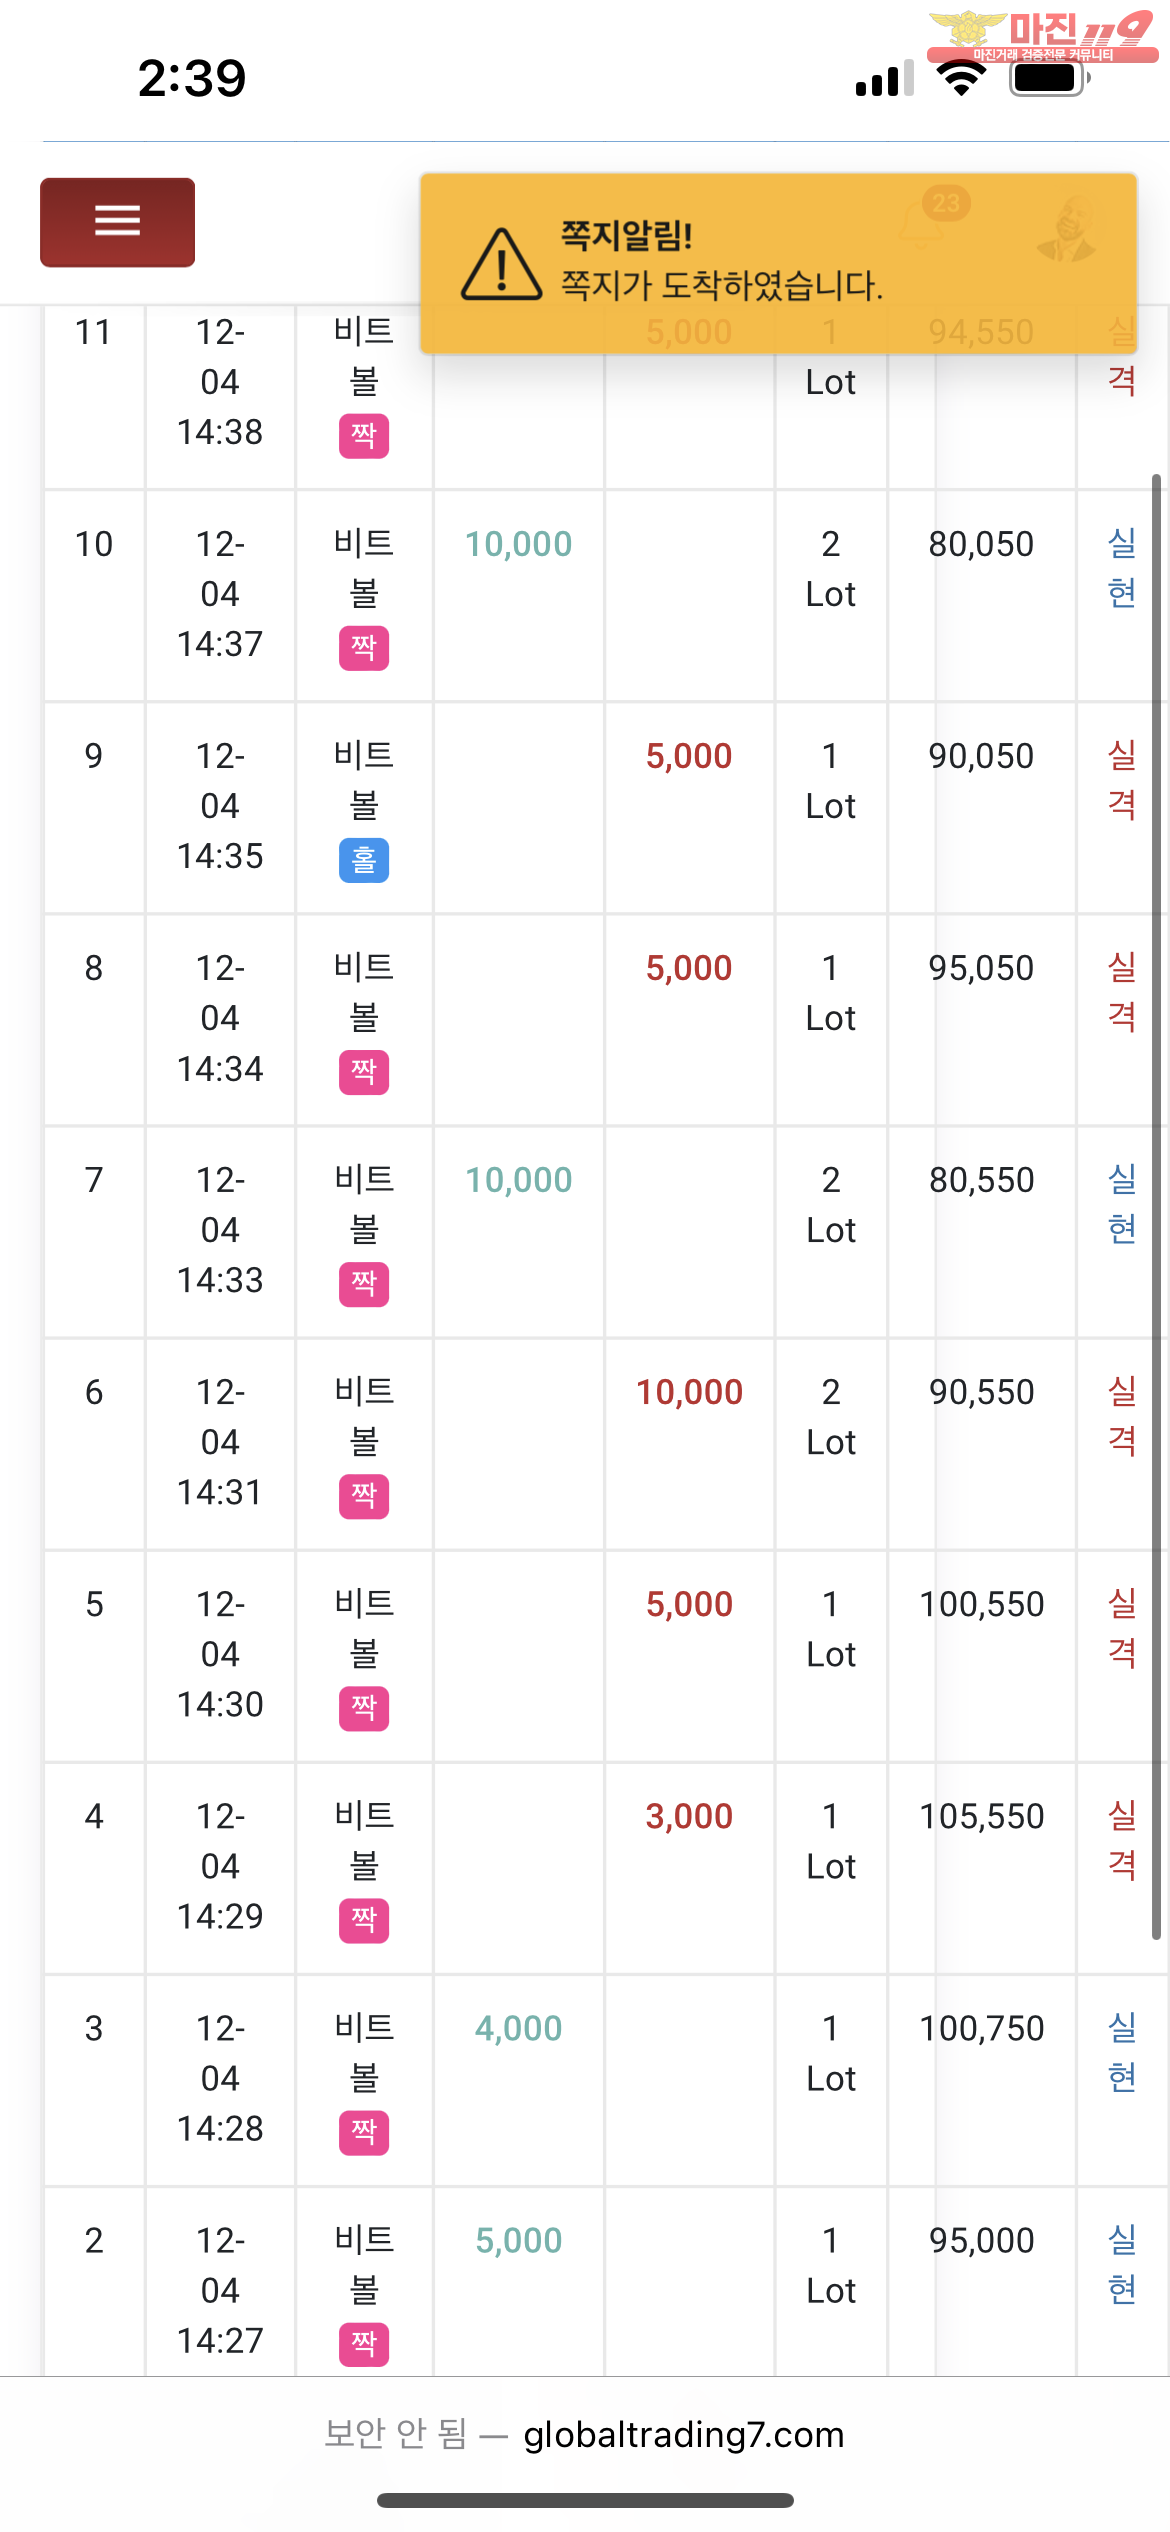
Task: Open the user profile avatar icon
Action: tap(1067, 228)
